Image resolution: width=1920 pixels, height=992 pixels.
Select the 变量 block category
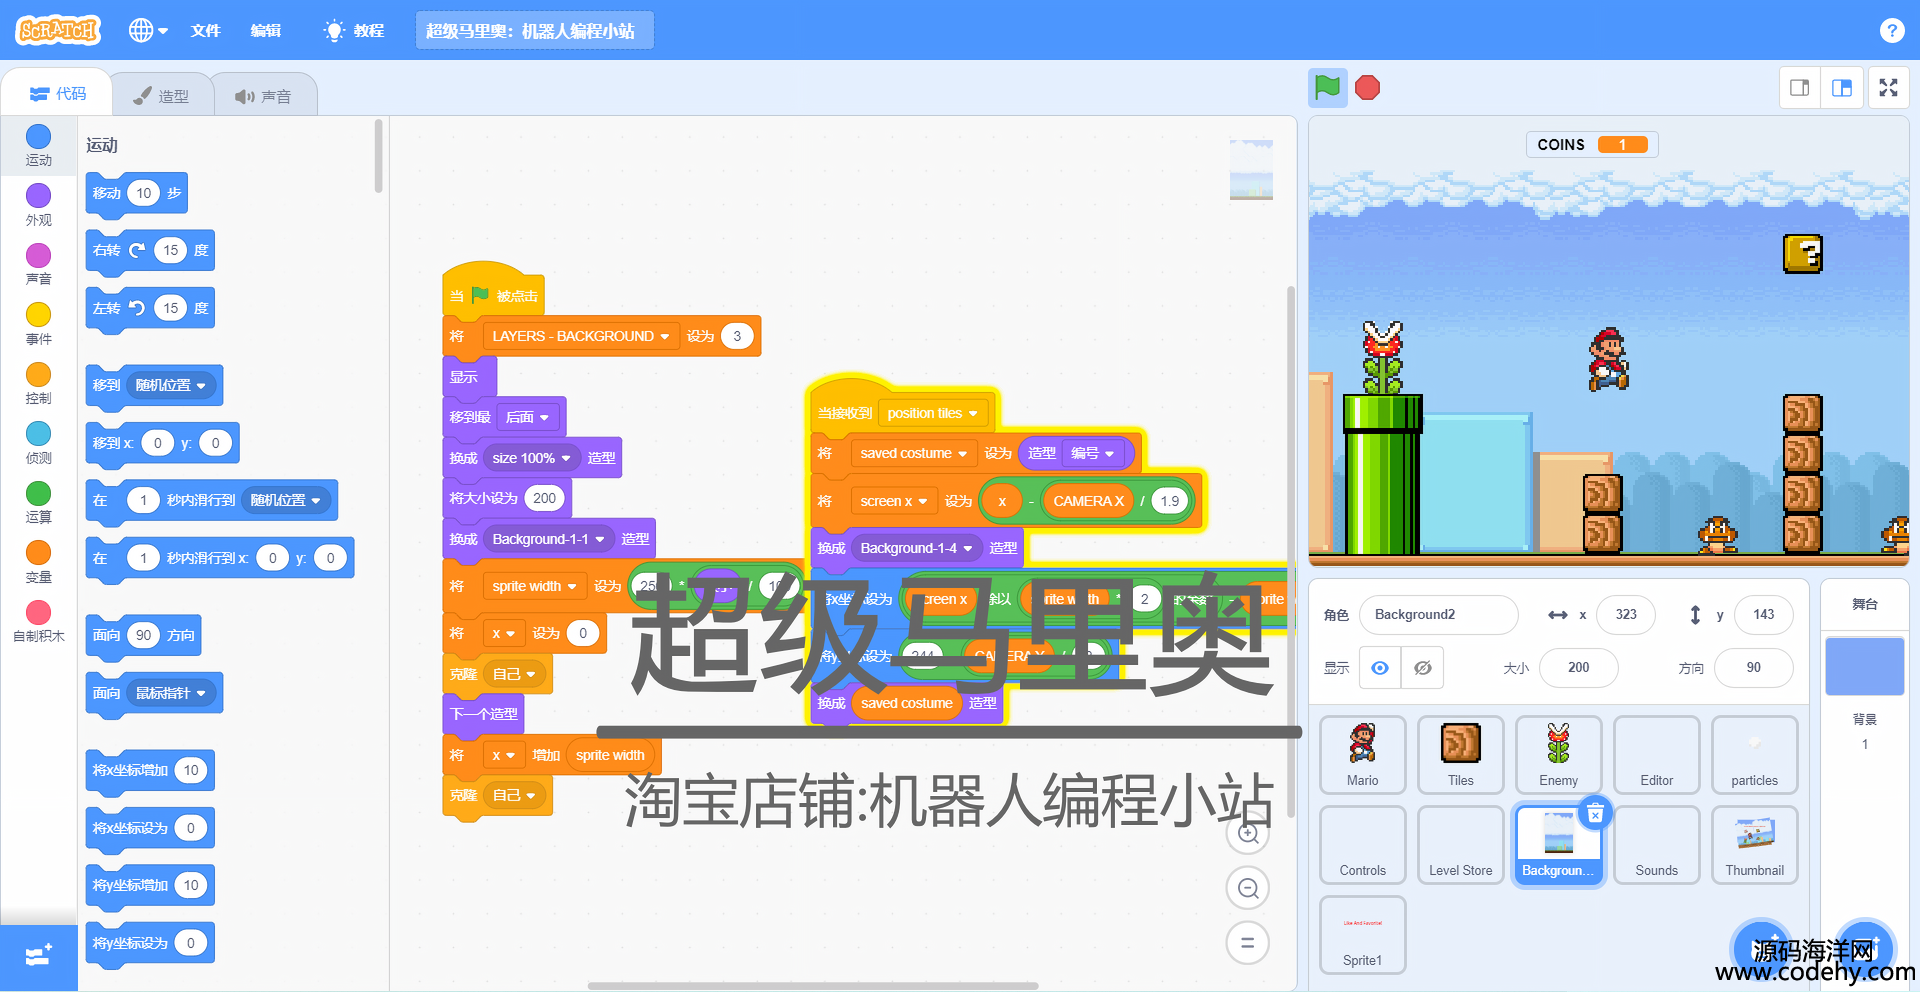point(38,562)
